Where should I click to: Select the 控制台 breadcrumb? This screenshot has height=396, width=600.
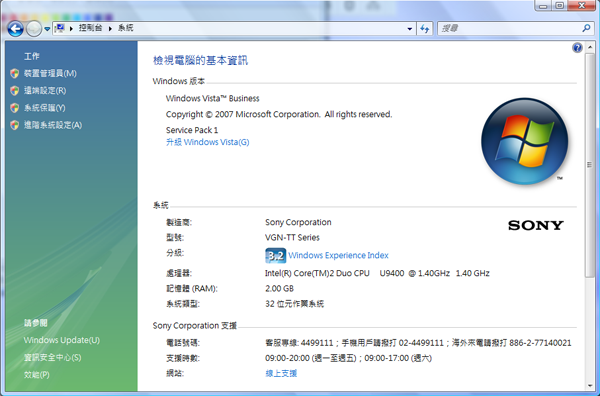[90, 28]
